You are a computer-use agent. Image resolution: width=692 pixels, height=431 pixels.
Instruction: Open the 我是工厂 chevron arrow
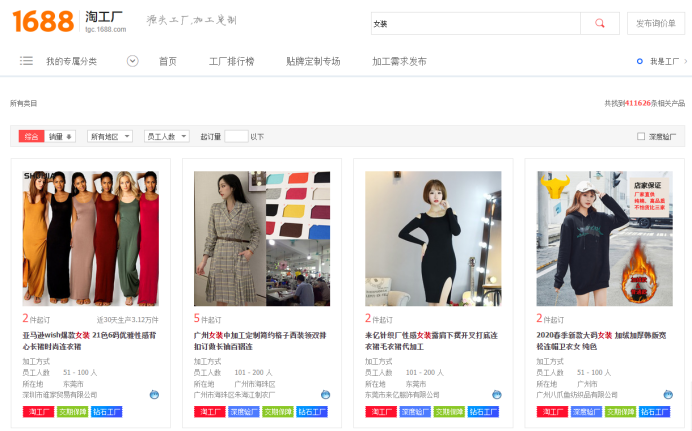tap(685, 61)
